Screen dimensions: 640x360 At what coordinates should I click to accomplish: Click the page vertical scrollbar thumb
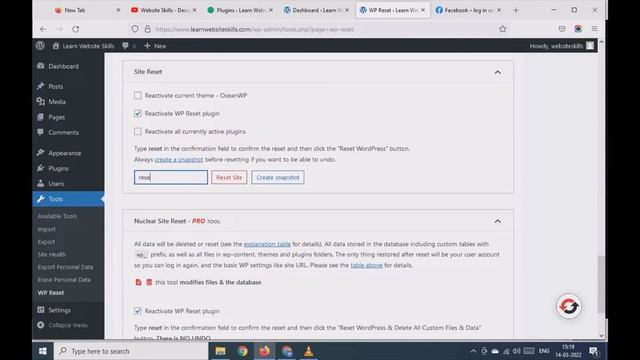pos(601,284)
